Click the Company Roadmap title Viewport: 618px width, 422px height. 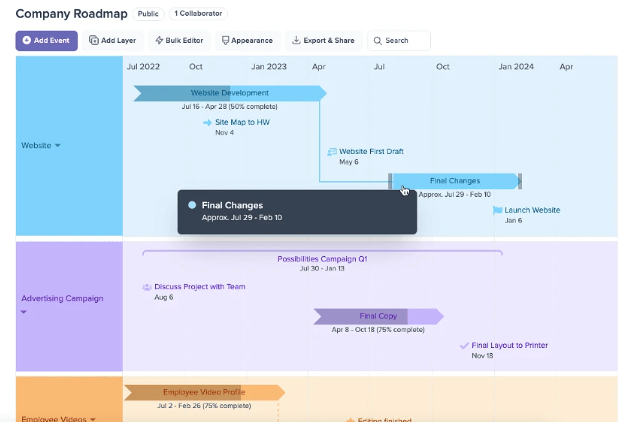pos(71,13)
